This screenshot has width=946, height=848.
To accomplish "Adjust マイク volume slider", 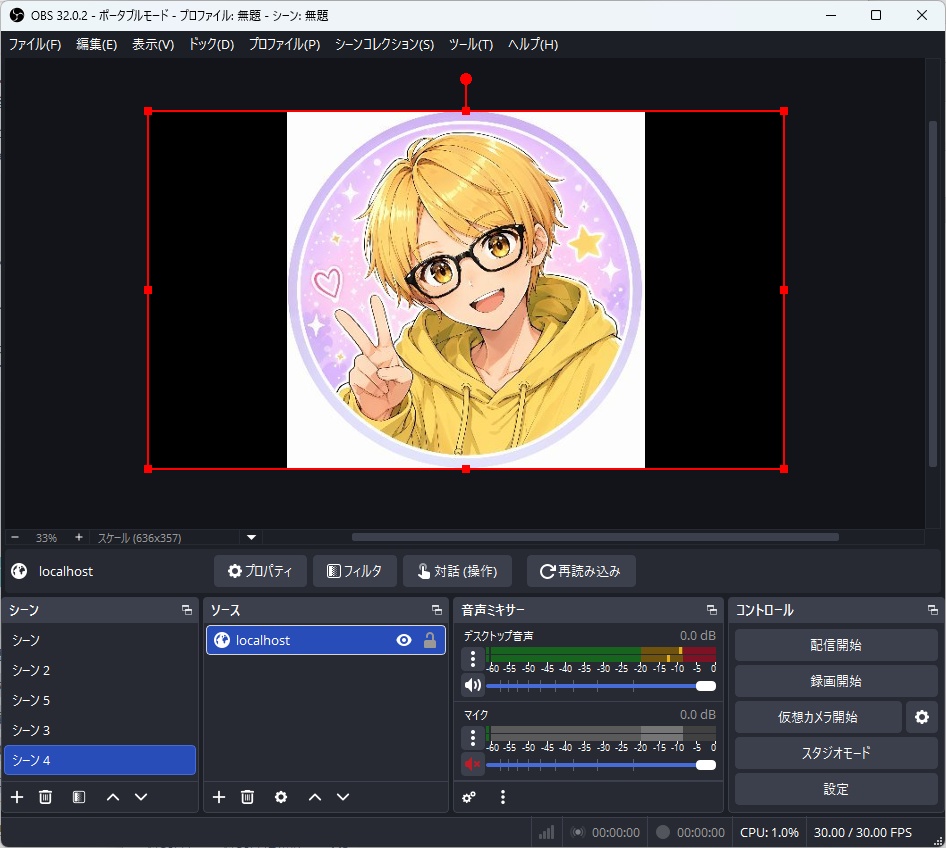I will pos(601,765).
